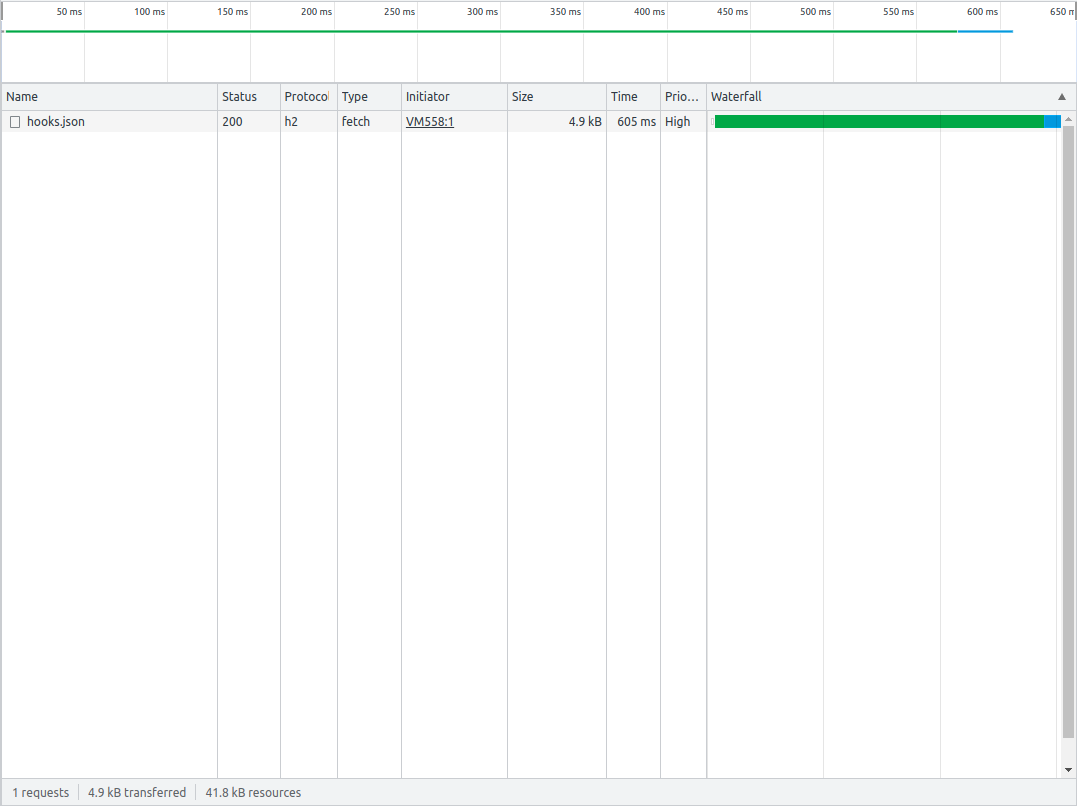
Task: Sort by Size column header
Action: (556, 97)
